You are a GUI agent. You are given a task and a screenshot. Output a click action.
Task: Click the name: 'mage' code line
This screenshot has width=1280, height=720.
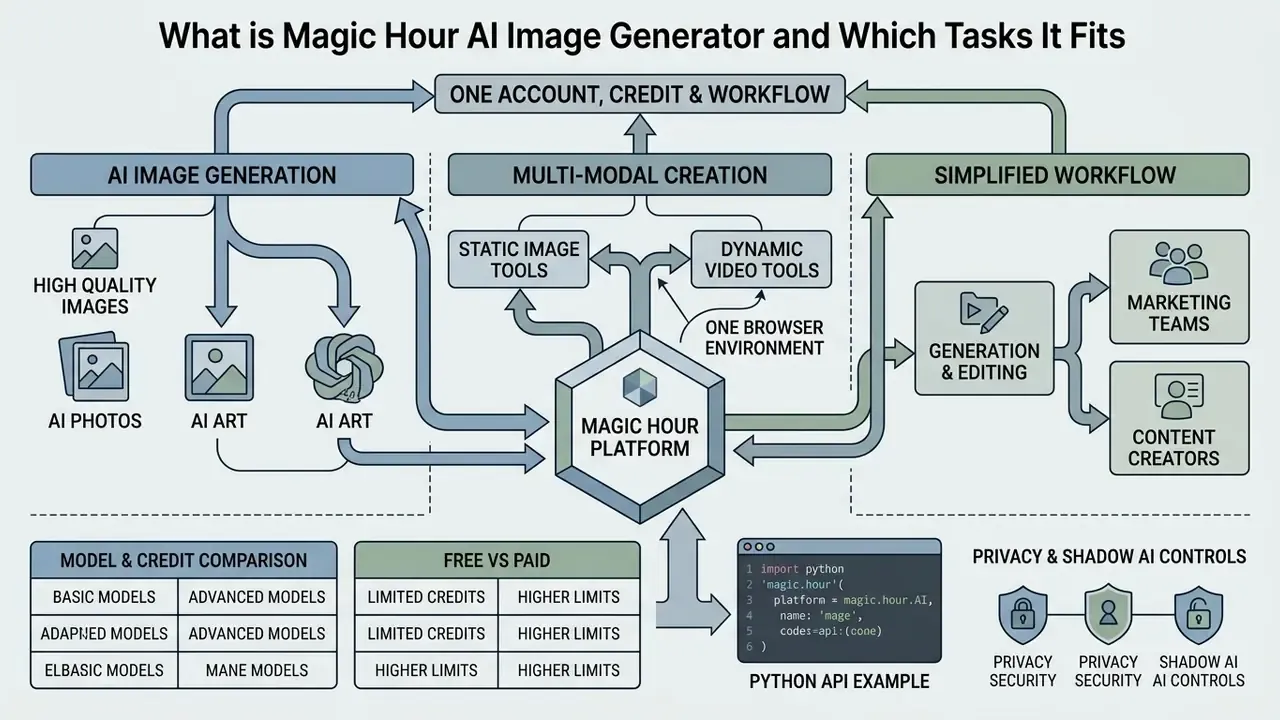coord(820,616)
